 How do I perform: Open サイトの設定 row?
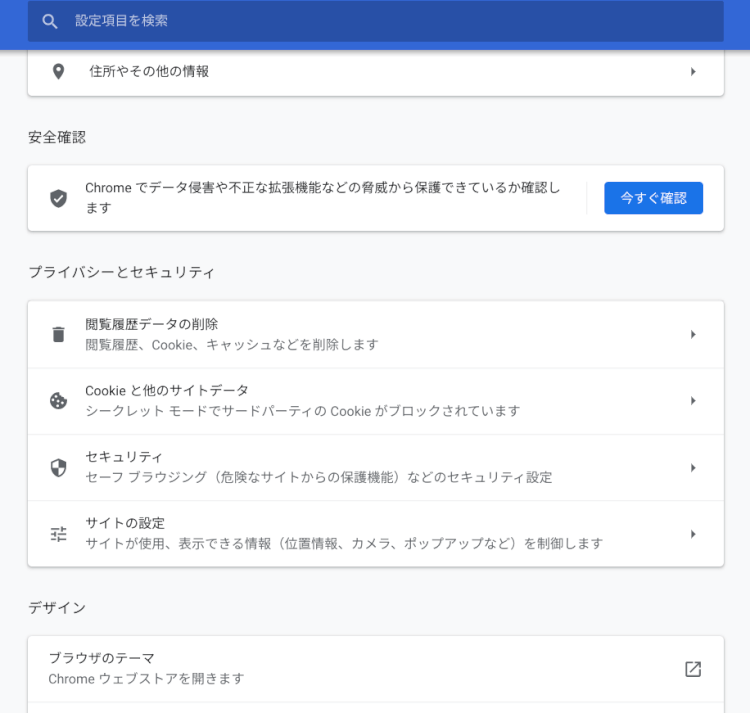(375, 534)
